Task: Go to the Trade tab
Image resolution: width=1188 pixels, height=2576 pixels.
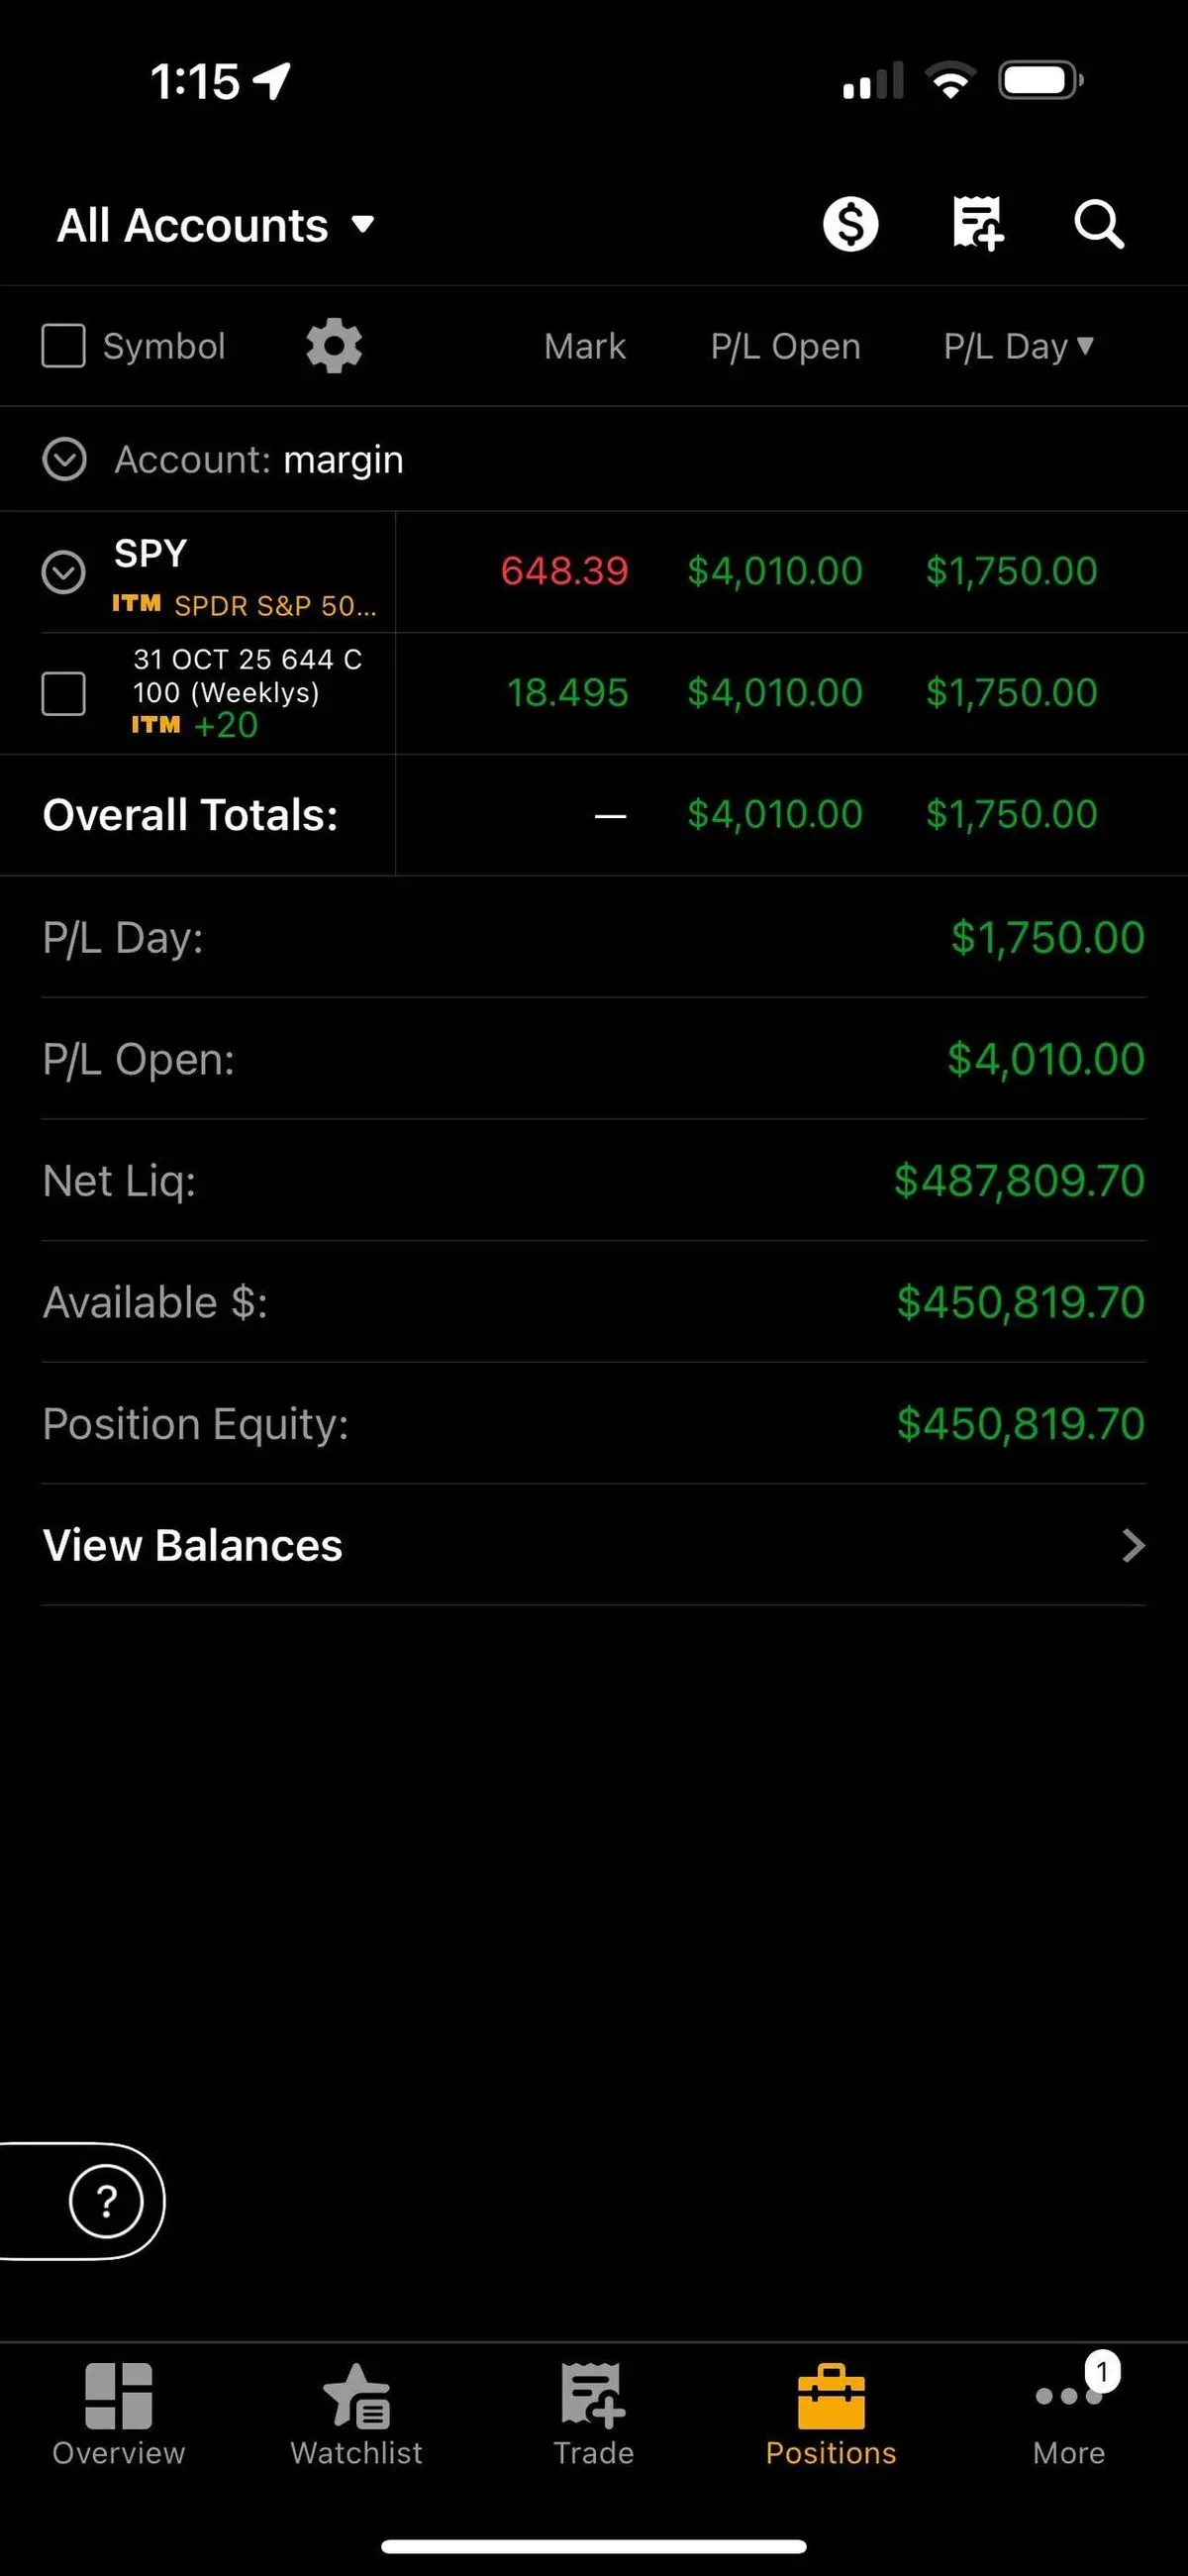Action: [x=594, y=2414]
